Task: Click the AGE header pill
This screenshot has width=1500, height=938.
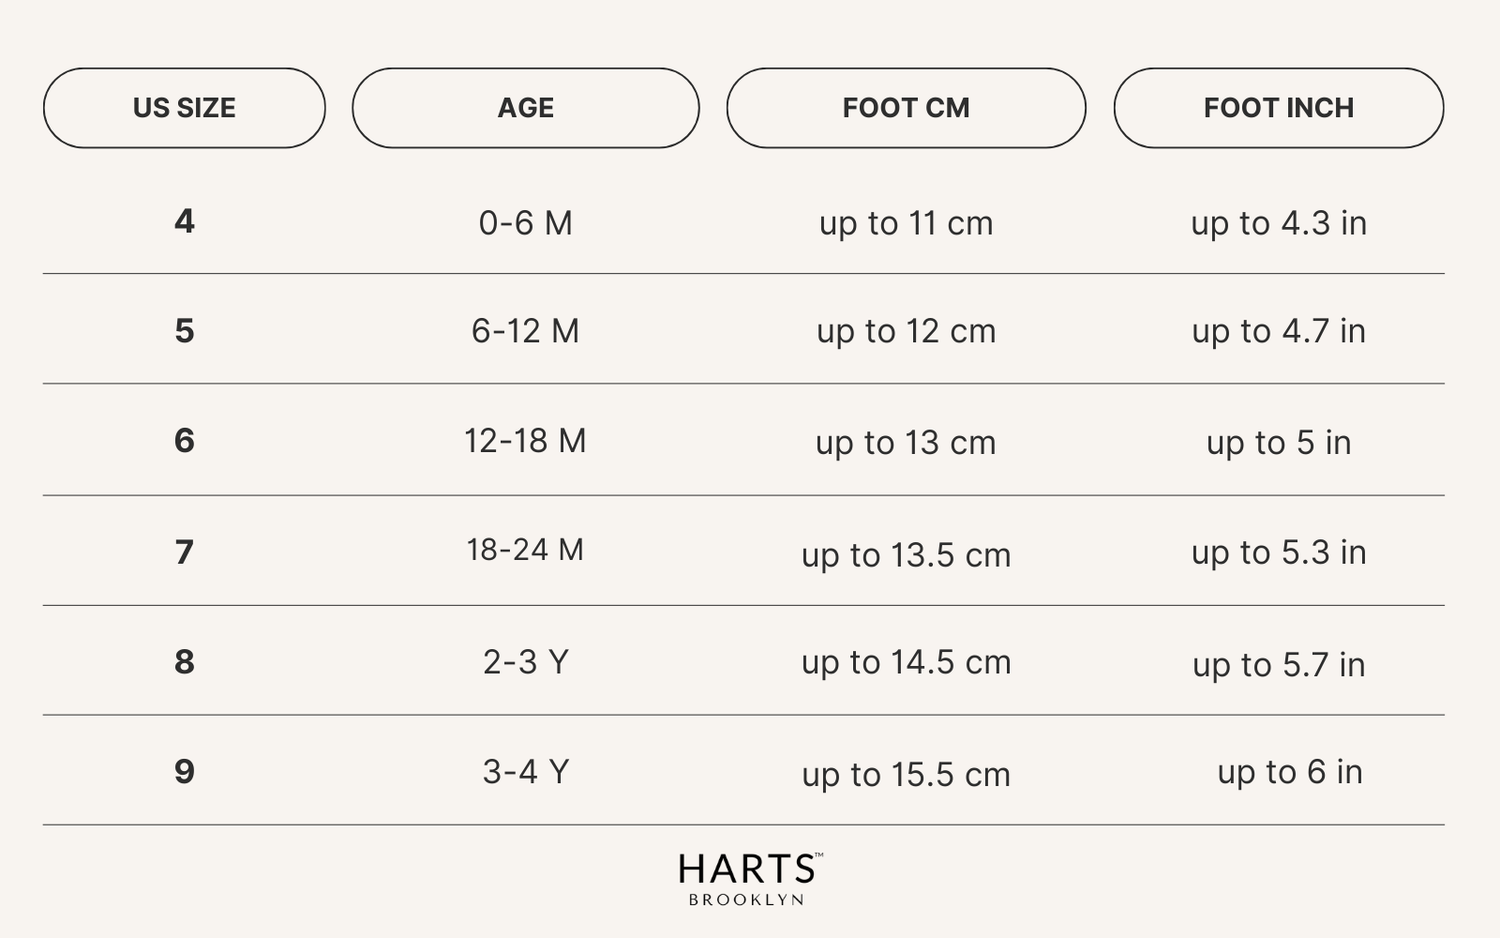Action: (x=525, y=108)
